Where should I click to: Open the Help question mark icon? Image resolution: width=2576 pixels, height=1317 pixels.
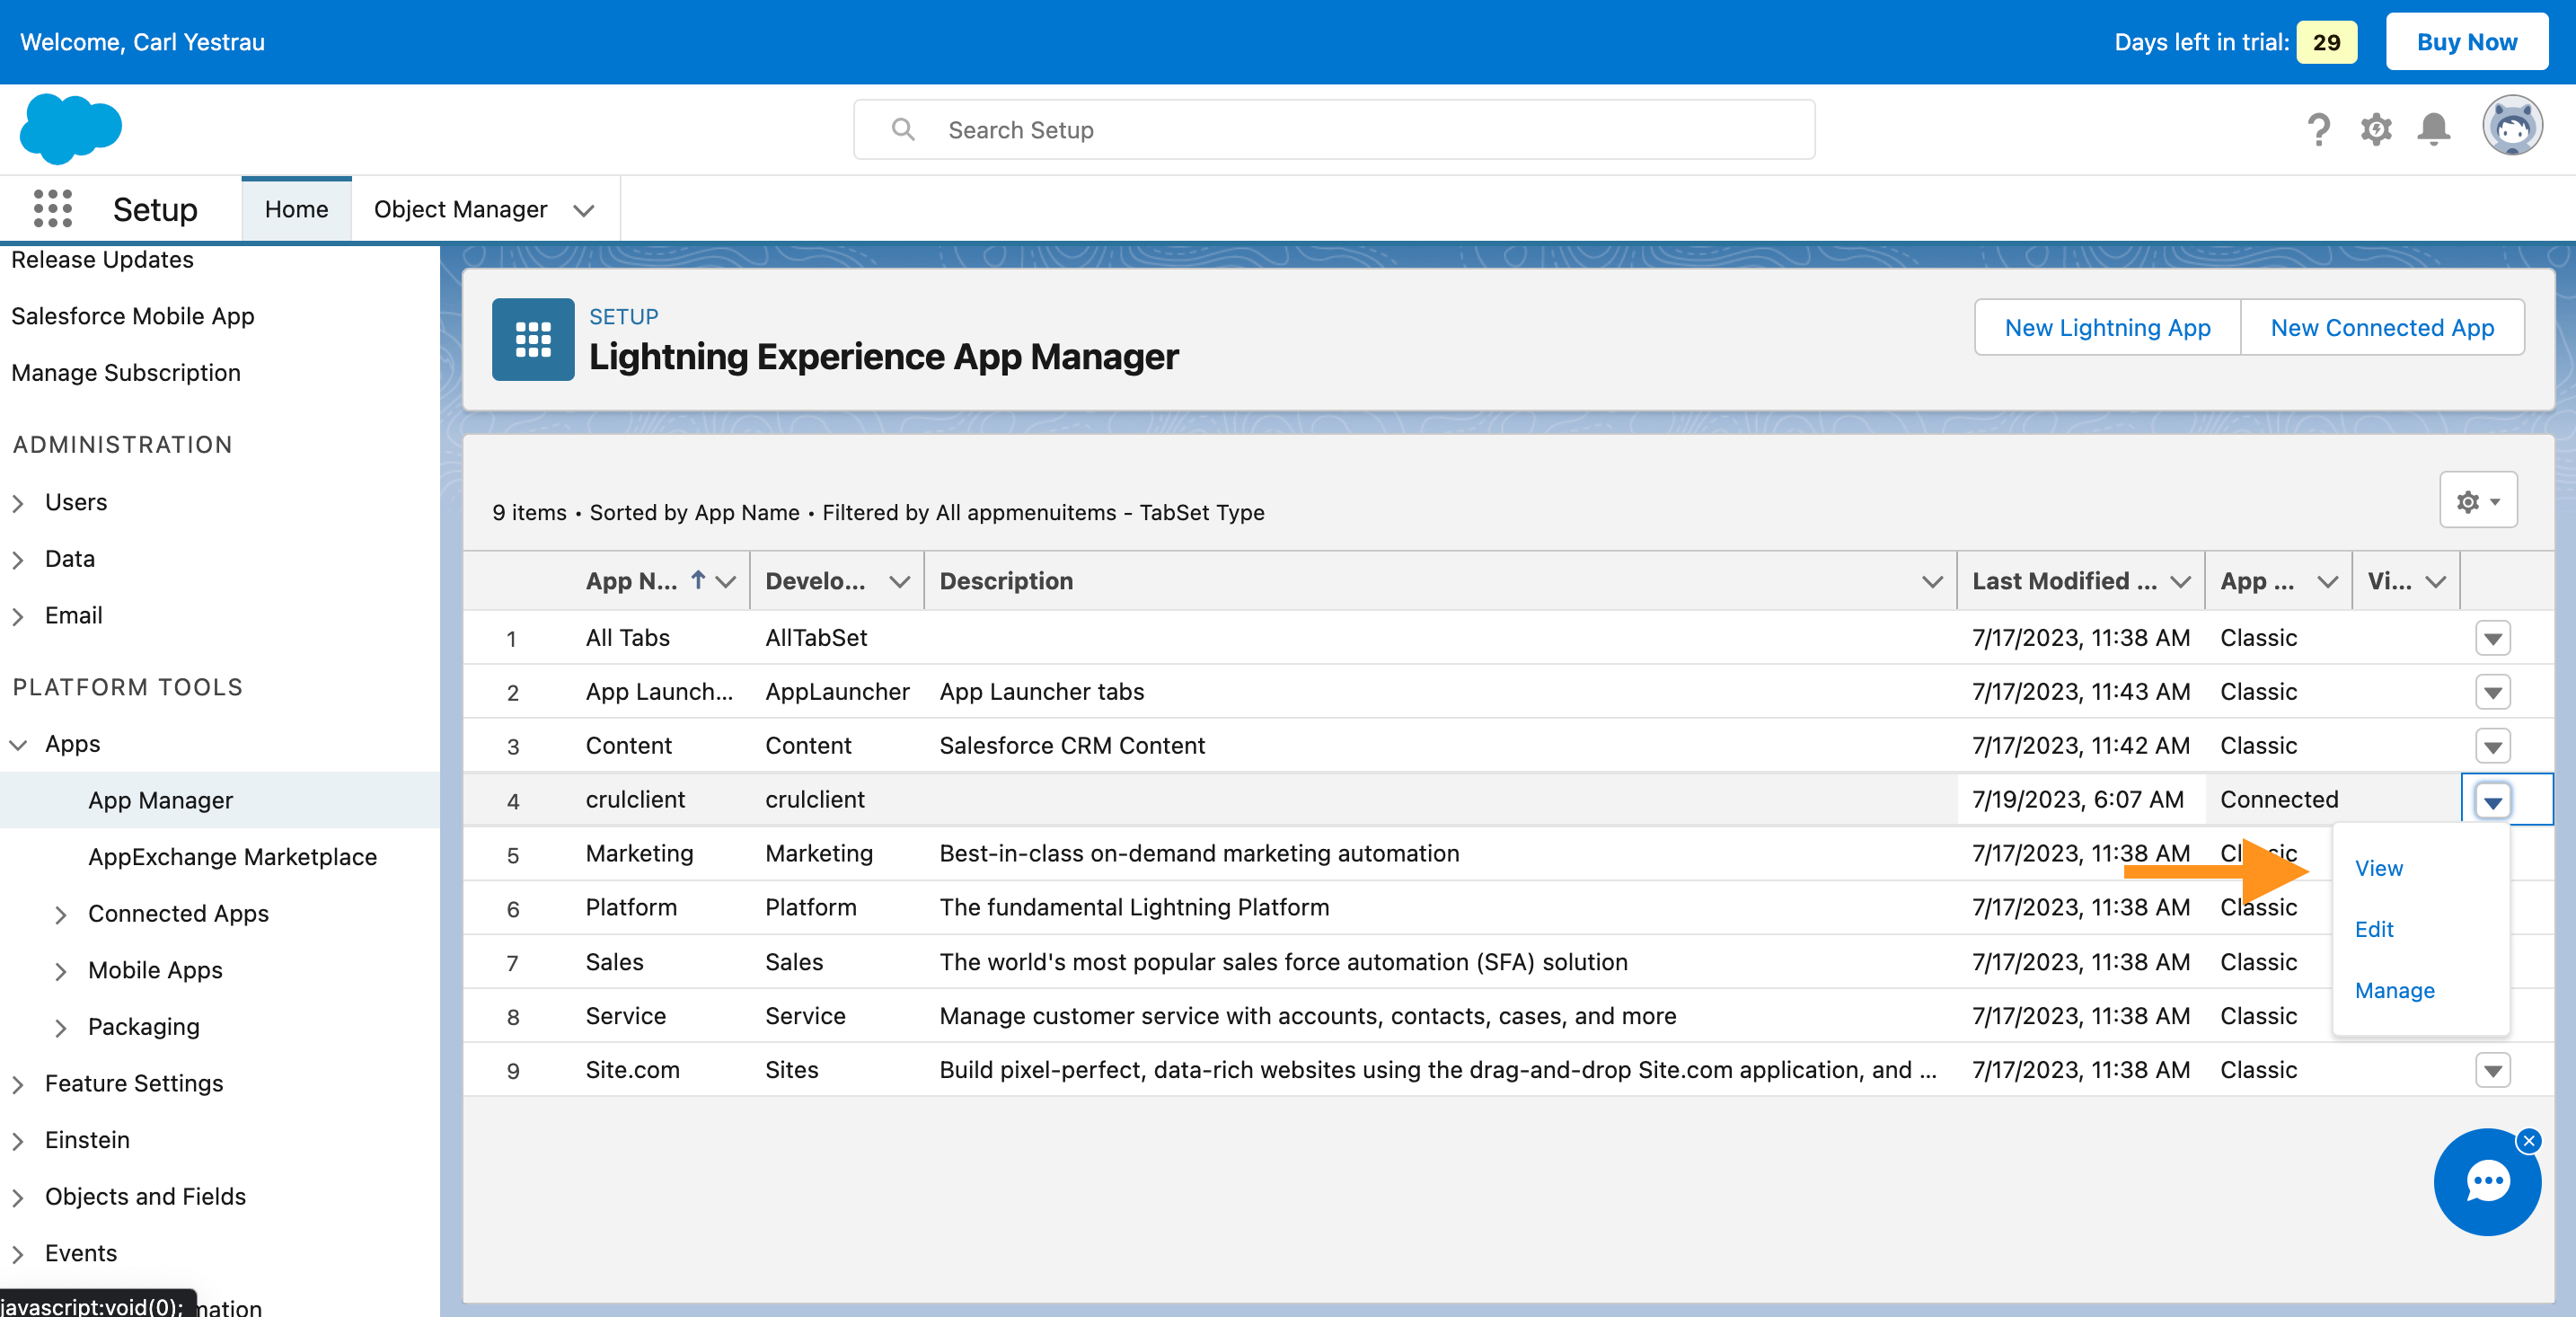2318,130
